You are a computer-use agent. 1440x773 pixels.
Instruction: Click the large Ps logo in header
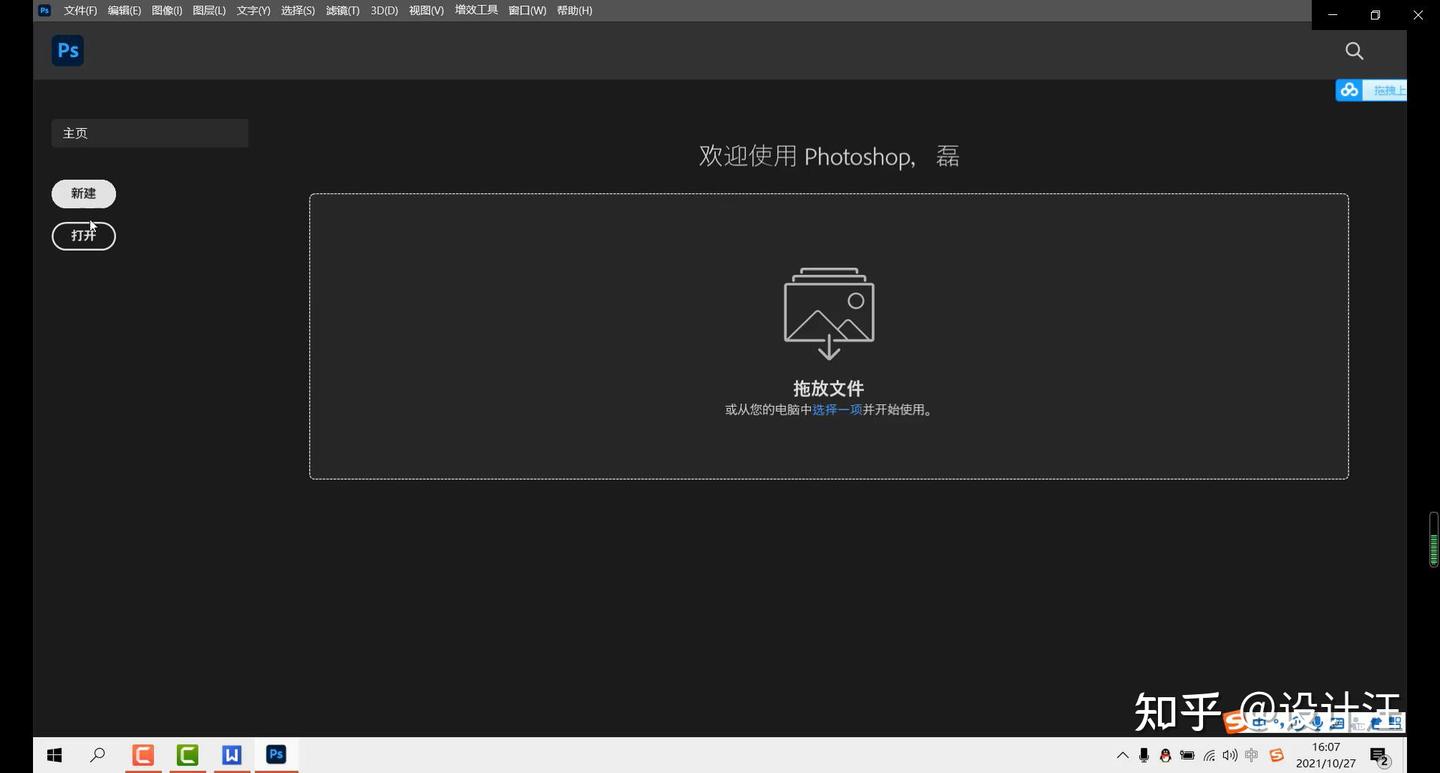pyautogui.click(x=68, y=50)
